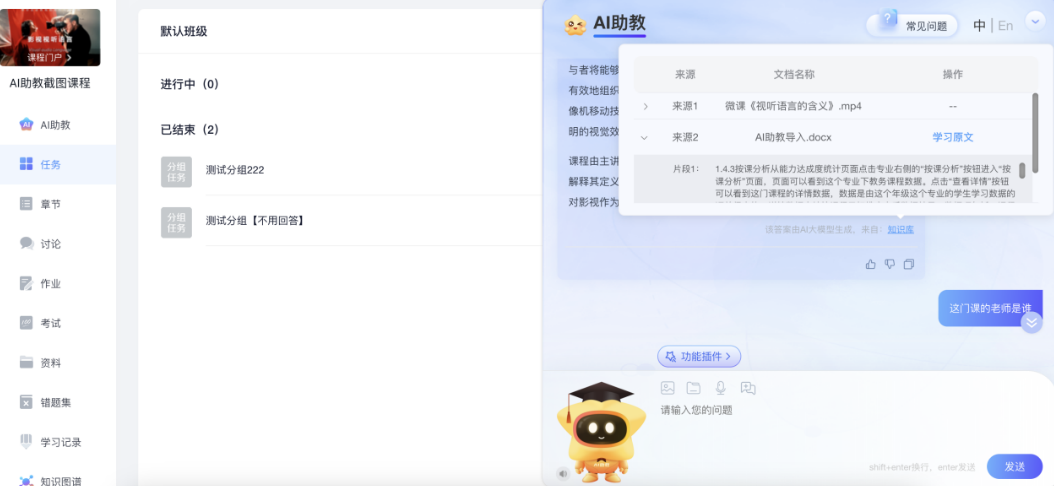Click file name 微课《视听语言的含义》.mp4

coord(793,106)
